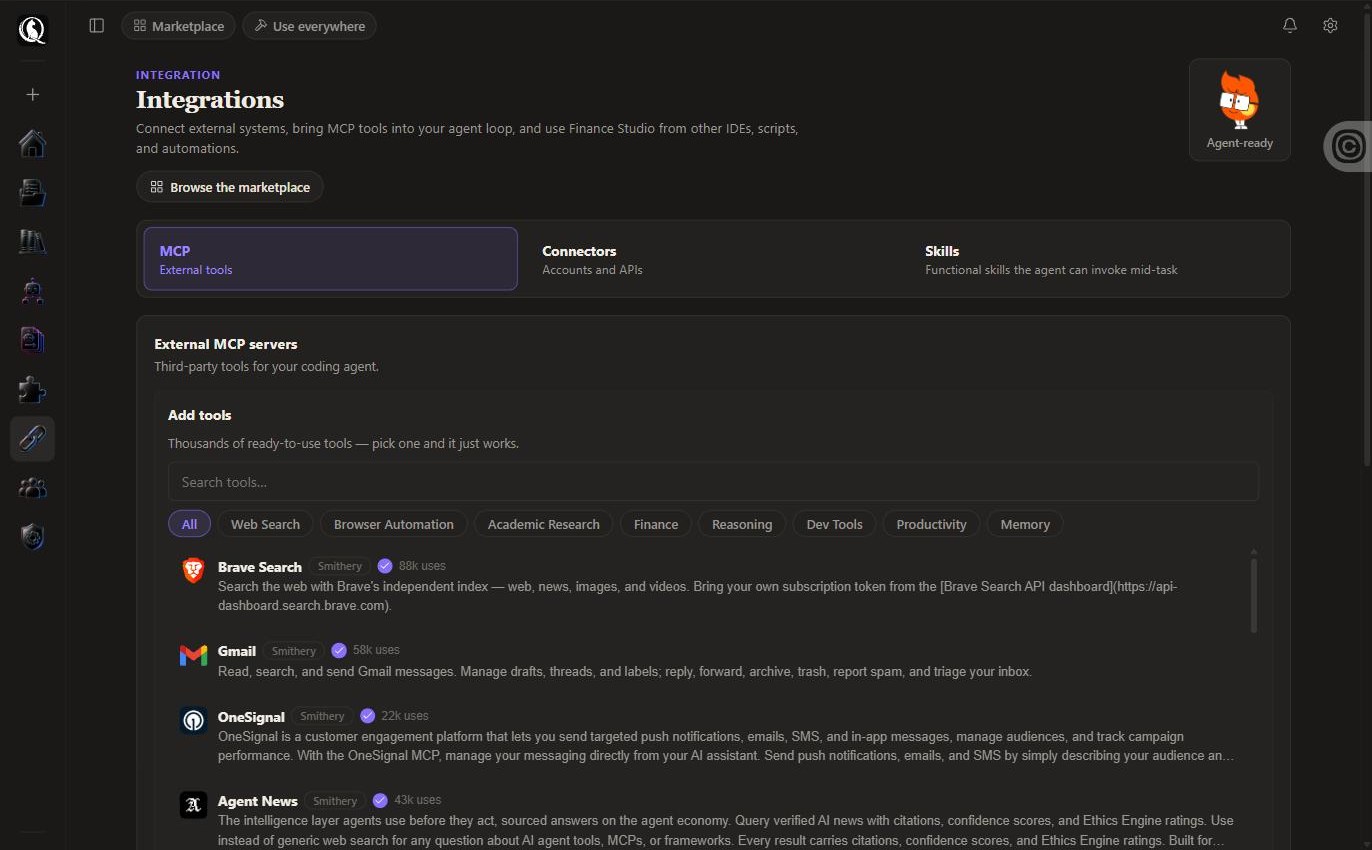Switch to the Skills tab

(1097, 259)
